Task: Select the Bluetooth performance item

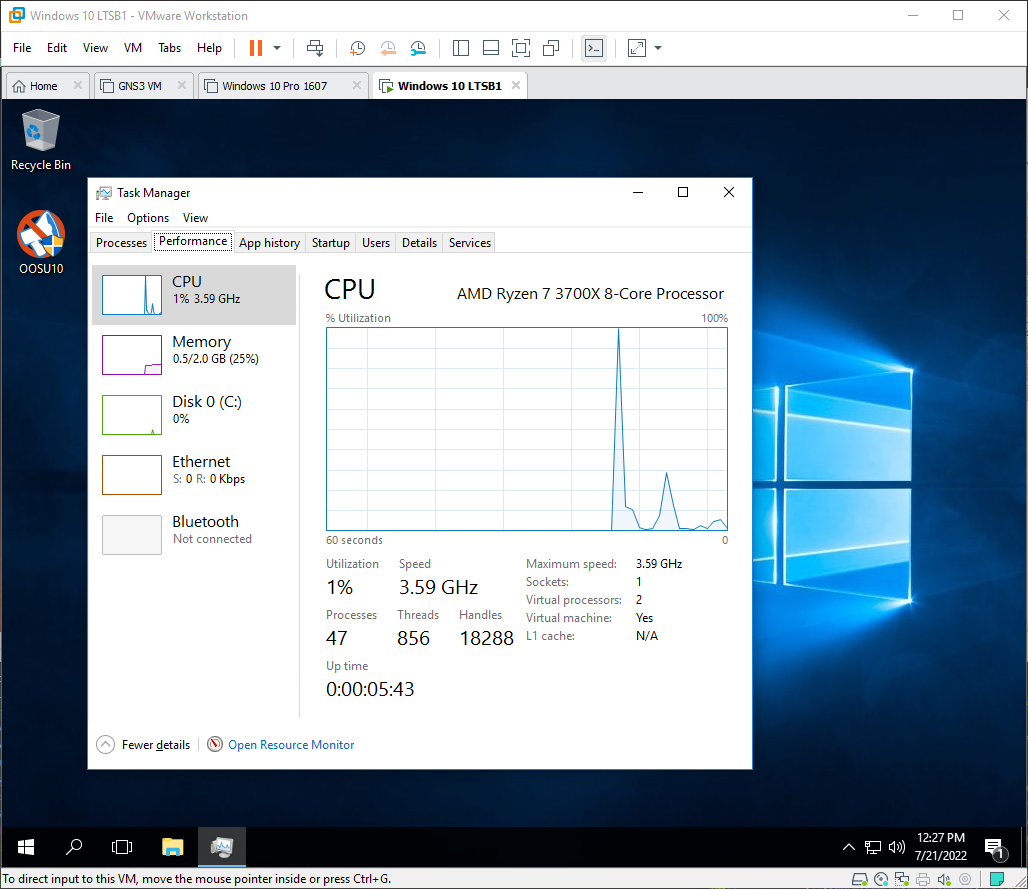Action: [194, 535]
